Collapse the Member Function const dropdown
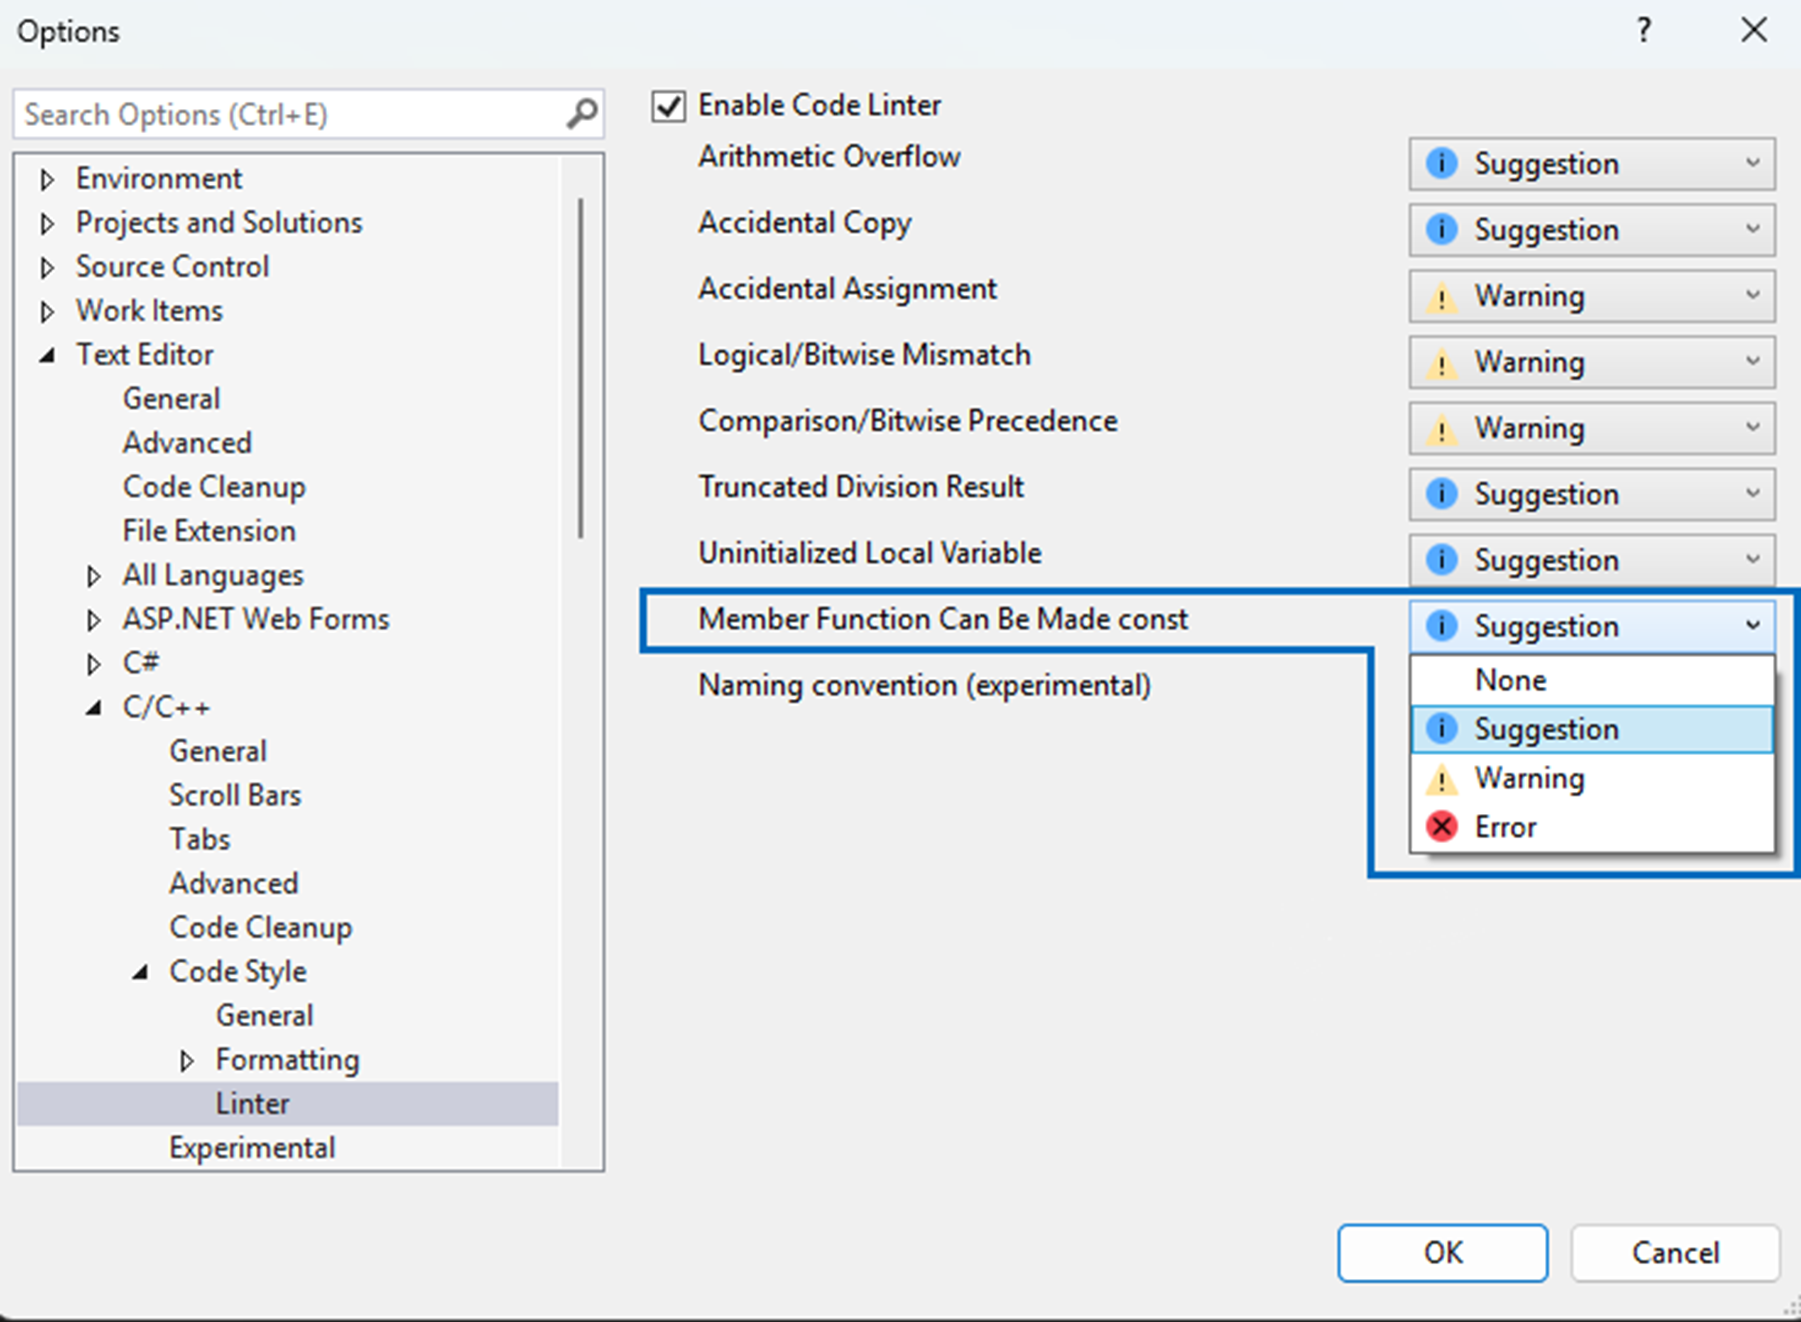This screenshot has height=1322, width=1801. coord(1592,626)
